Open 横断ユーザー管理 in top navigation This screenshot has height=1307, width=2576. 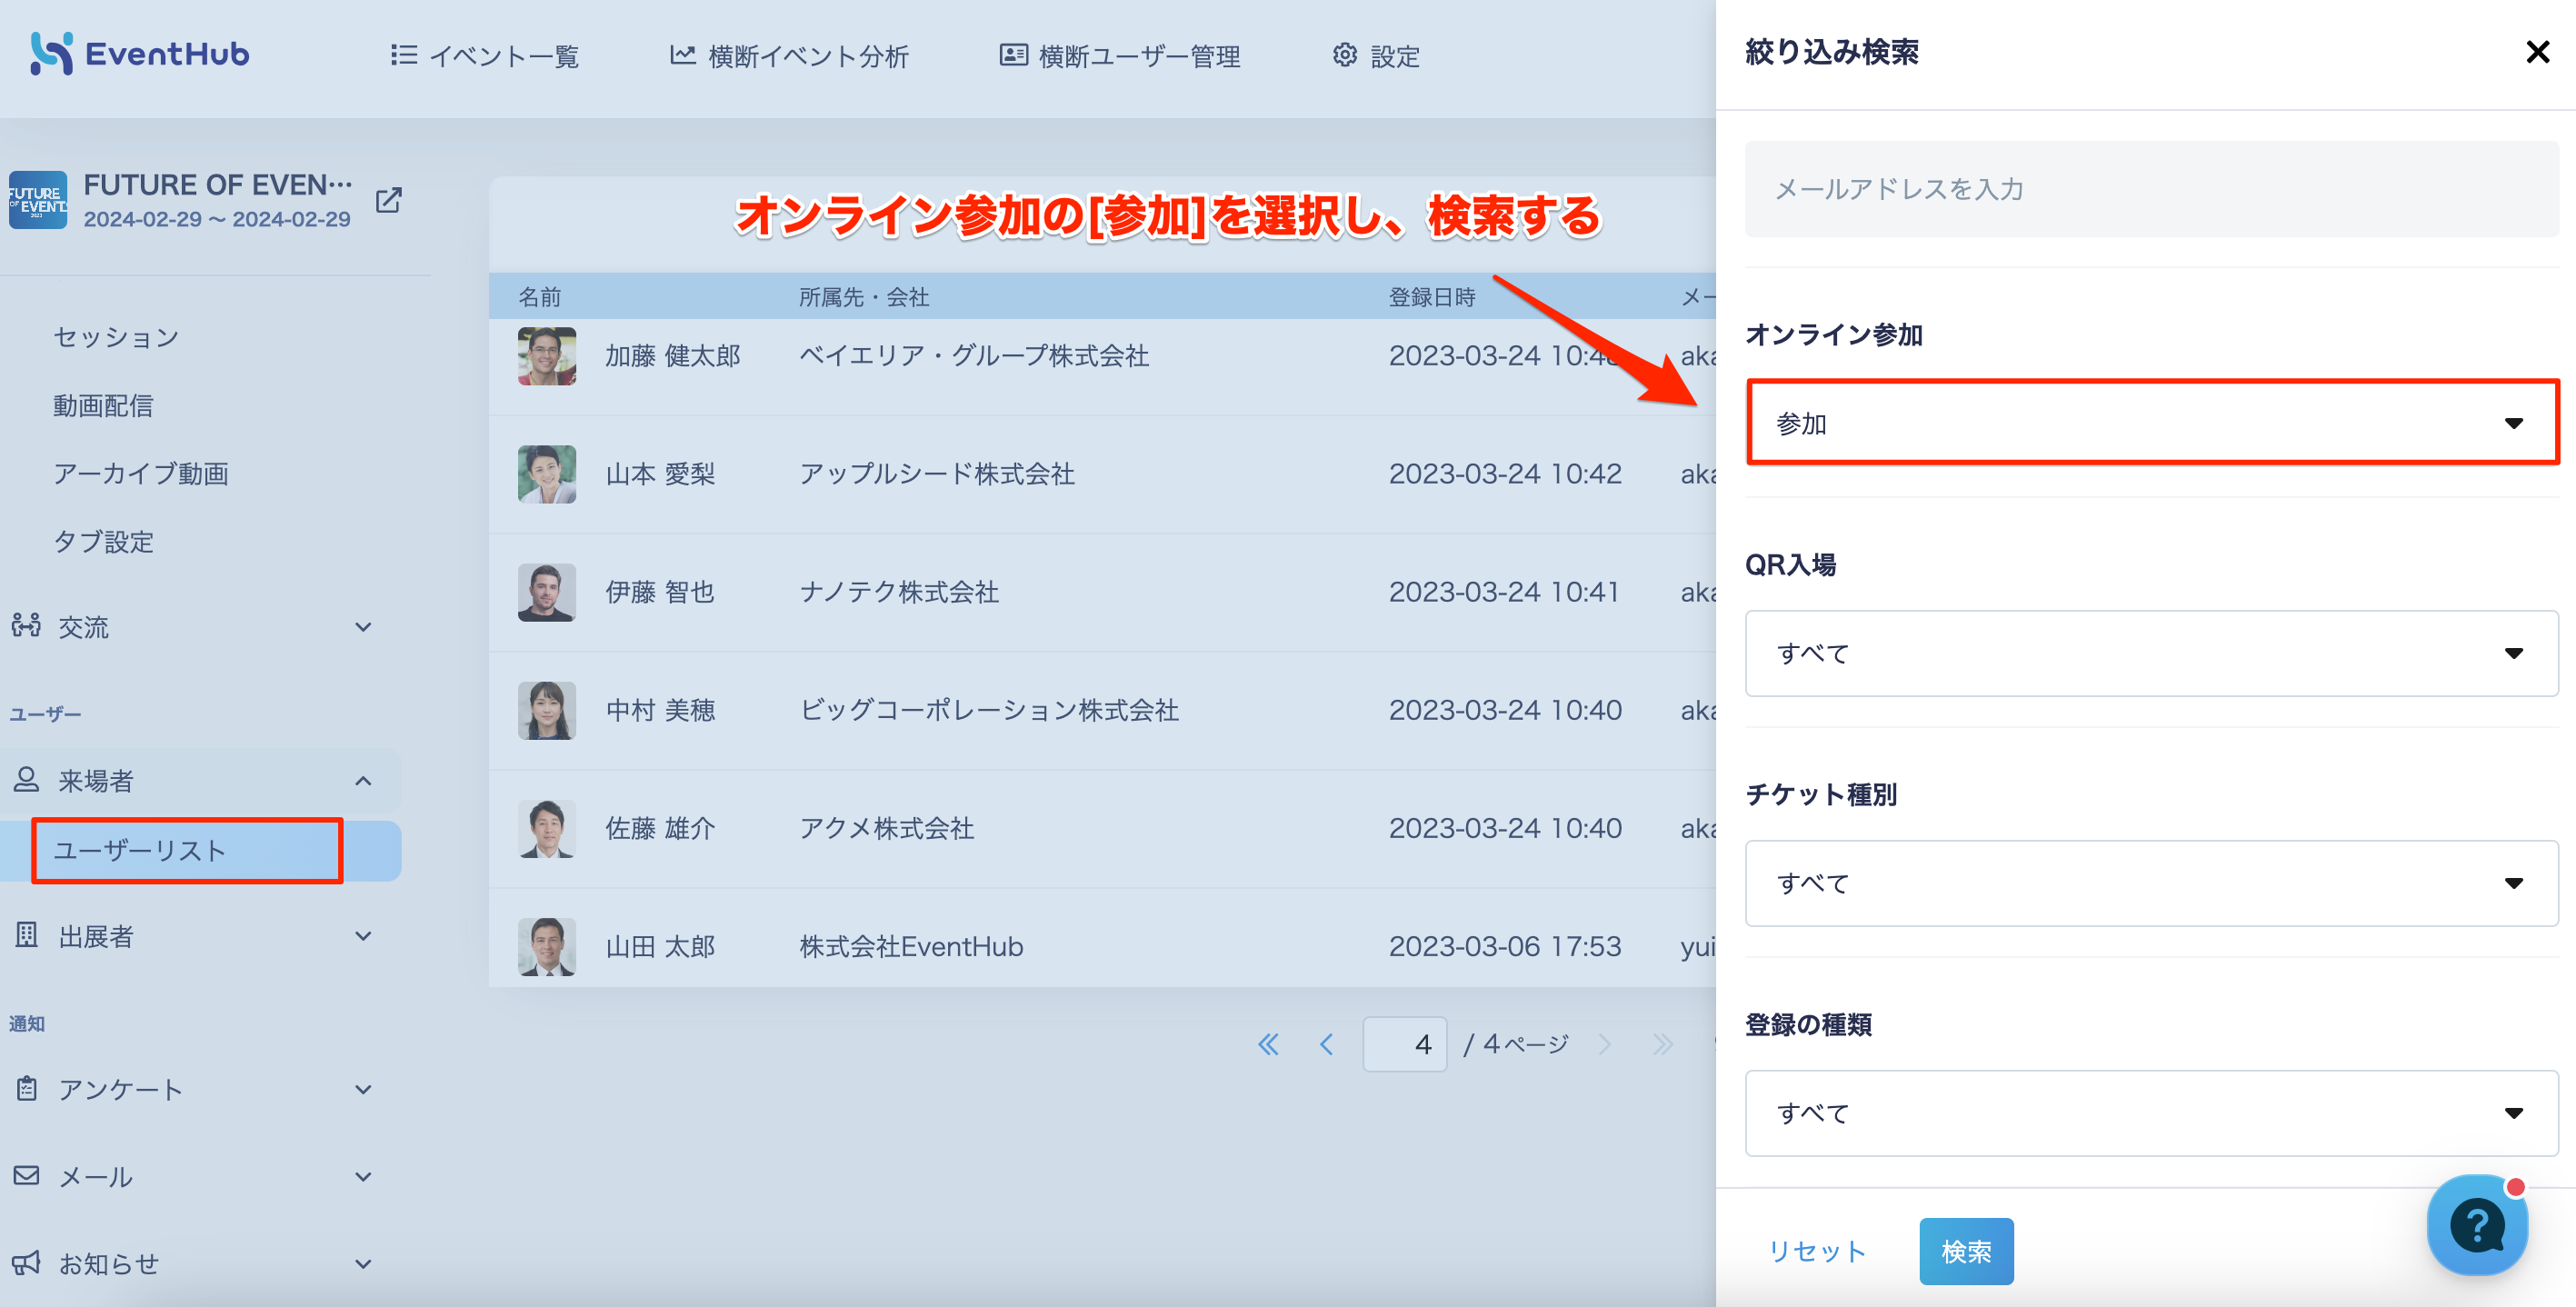click(x=1120, y=56)
